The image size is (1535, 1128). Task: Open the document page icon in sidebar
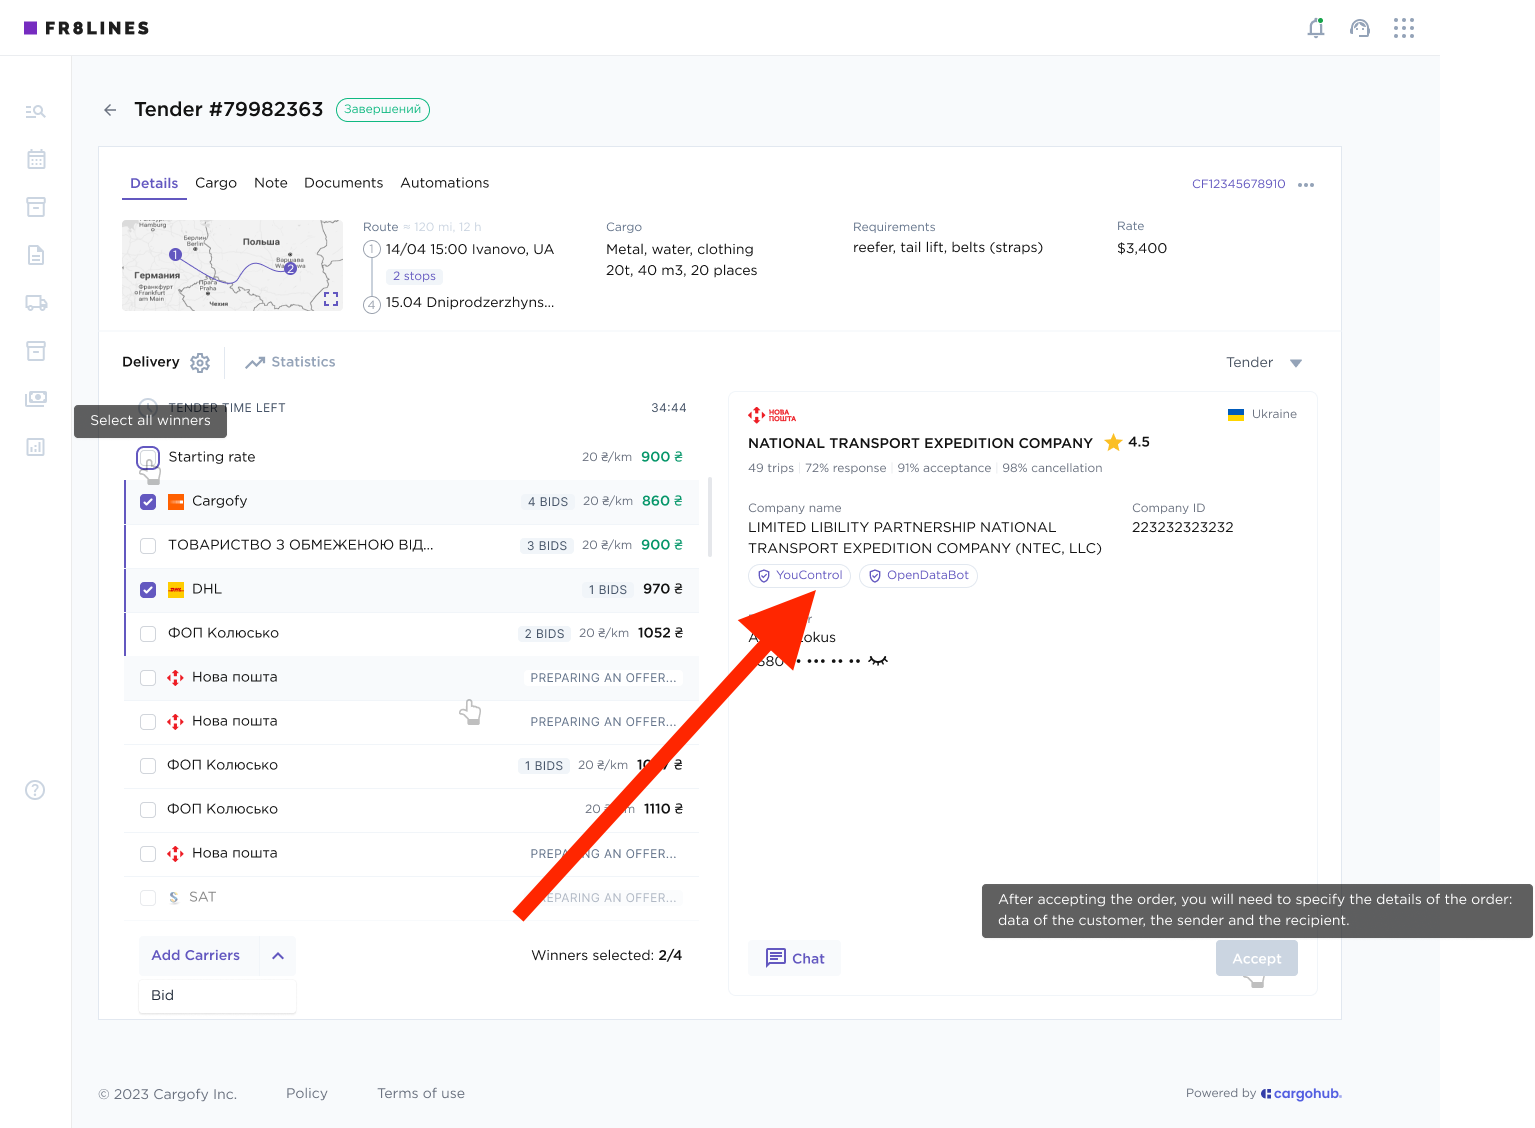tap(36, 255)
